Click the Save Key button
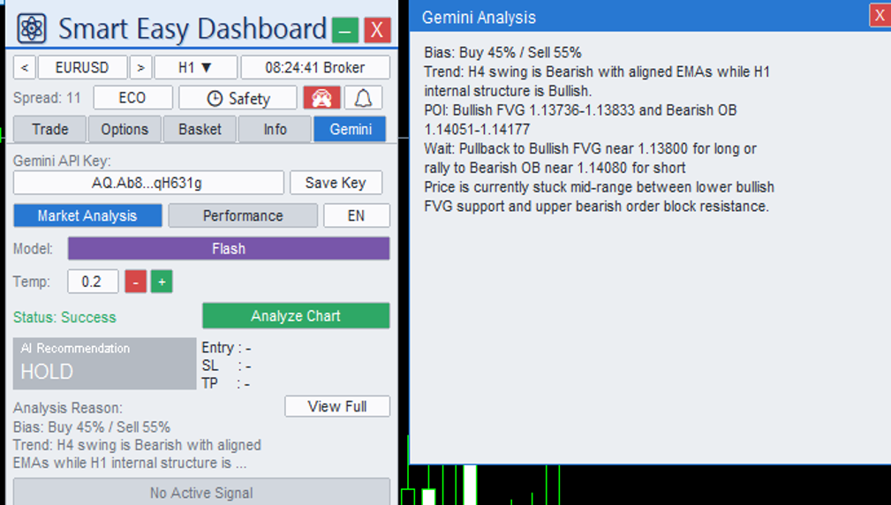Screen dimensions: 891x505 click(x=336, y=183)
